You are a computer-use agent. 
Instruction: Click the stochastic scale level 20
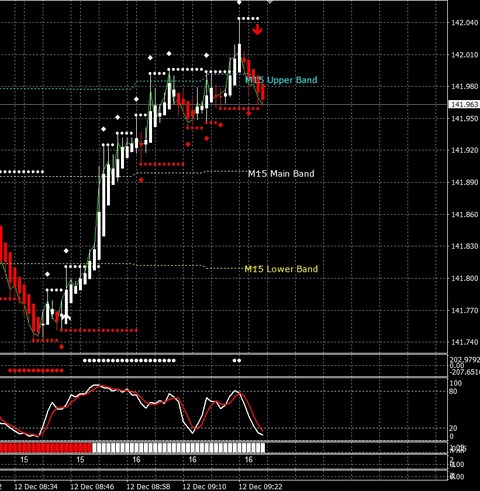(x=453, y=428)
